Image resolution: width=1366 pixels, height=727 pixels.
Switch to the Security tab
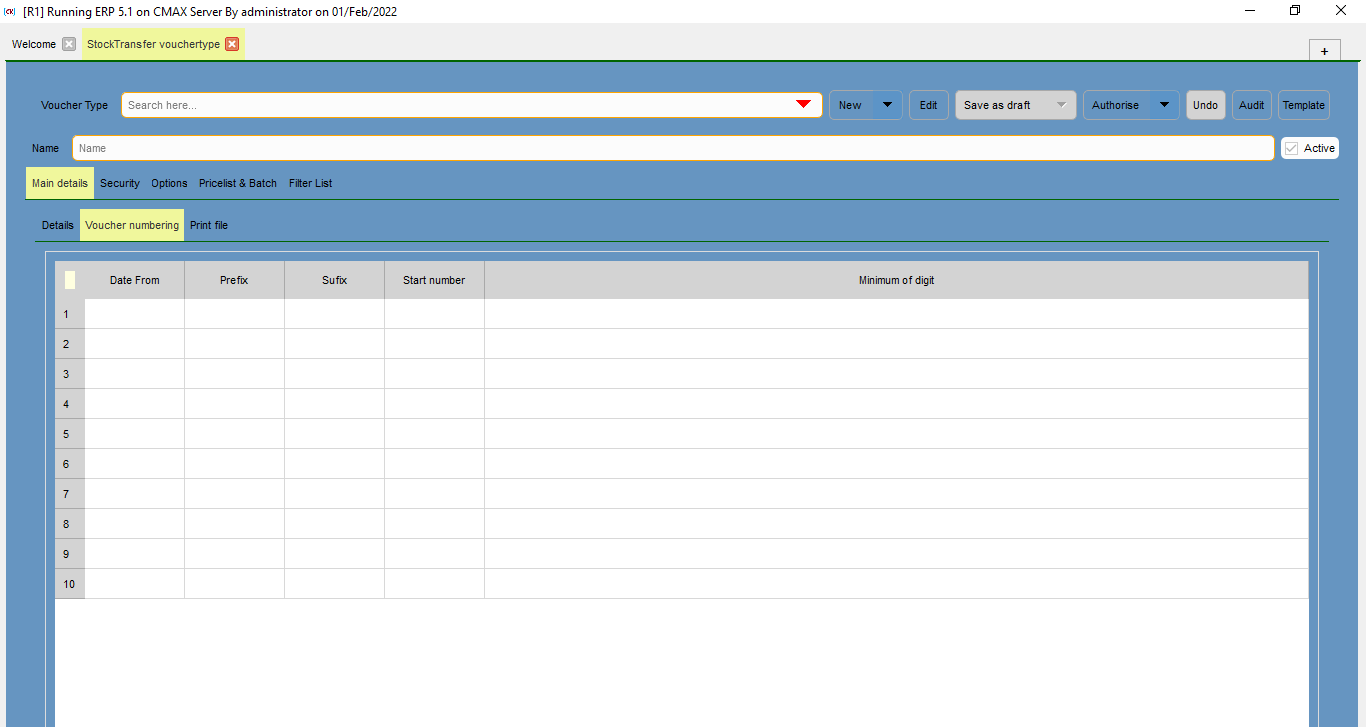pyautogui.click(x=119, y=183)
